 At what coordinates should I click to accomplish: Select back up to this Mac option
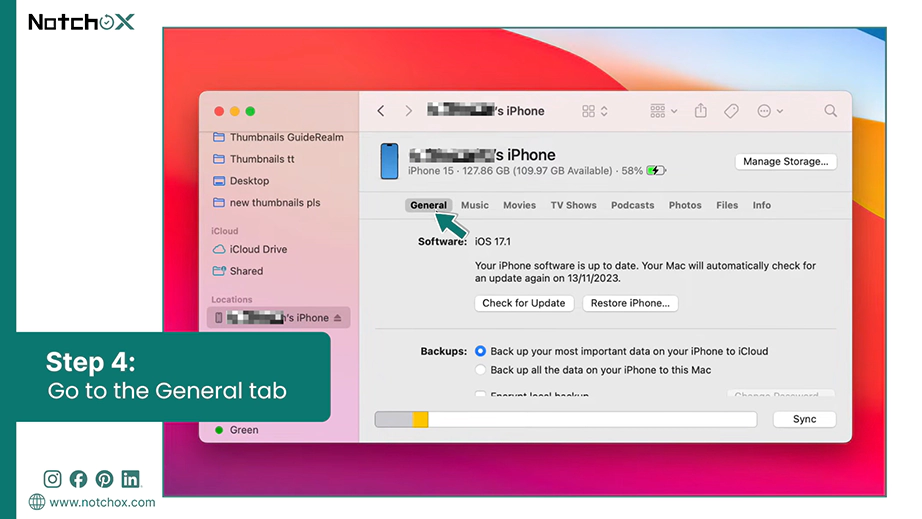480,370
